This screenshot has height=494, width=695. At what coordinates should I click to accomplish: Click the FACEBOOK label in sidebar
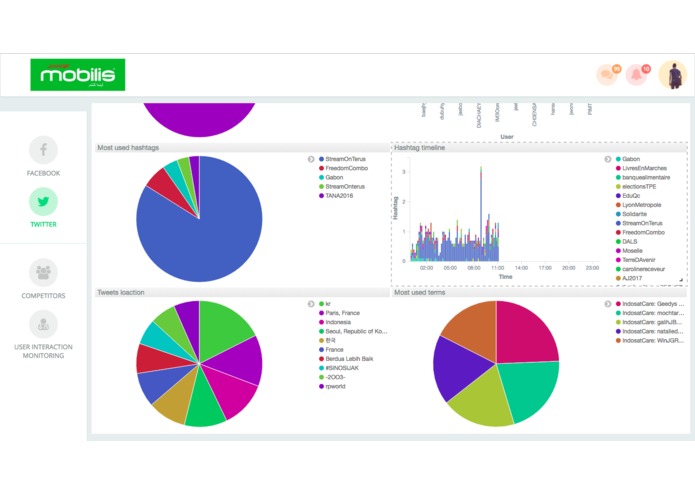coord(43,173)
